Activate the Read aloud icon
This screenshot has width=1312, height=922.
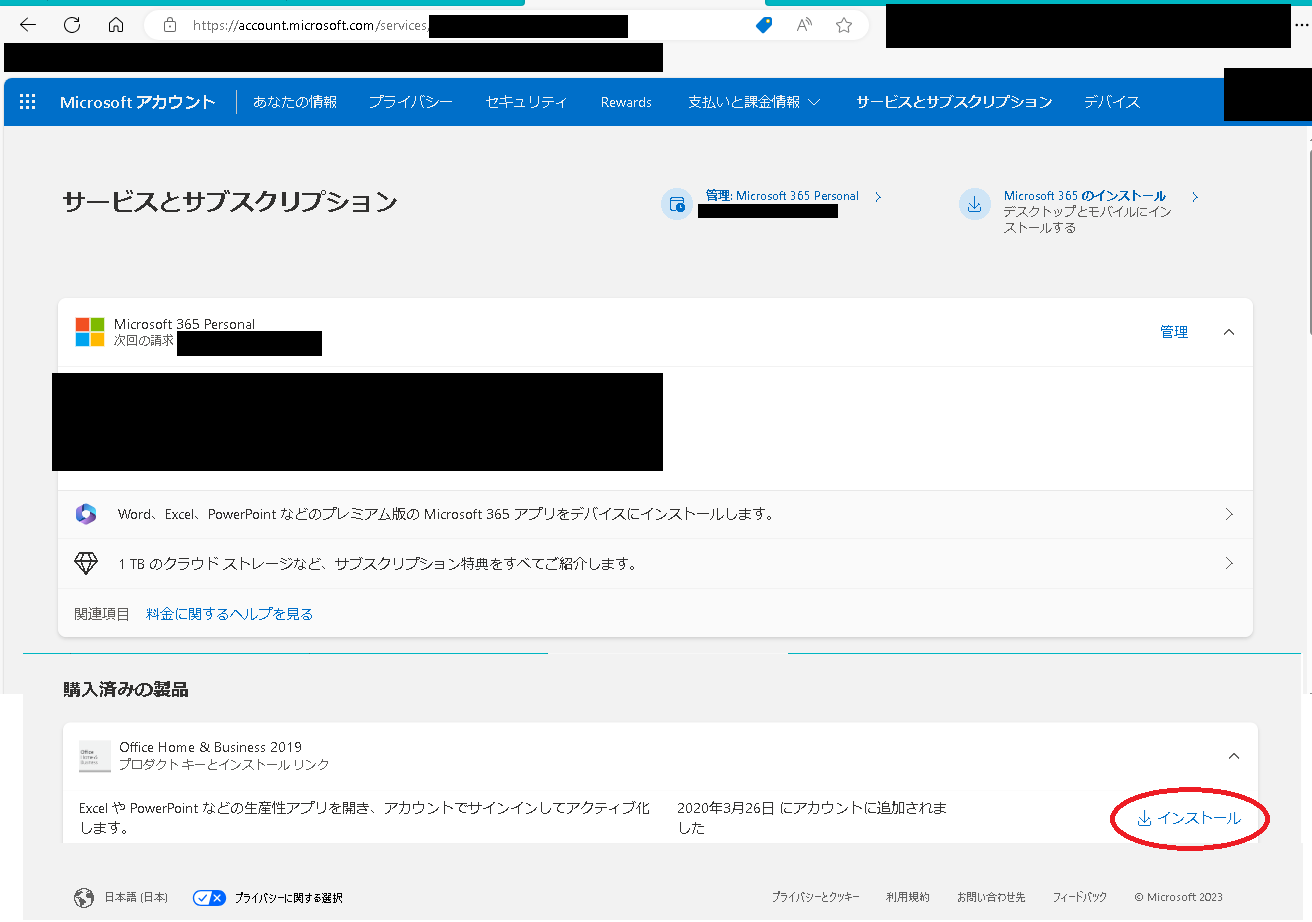click(804, 25)
